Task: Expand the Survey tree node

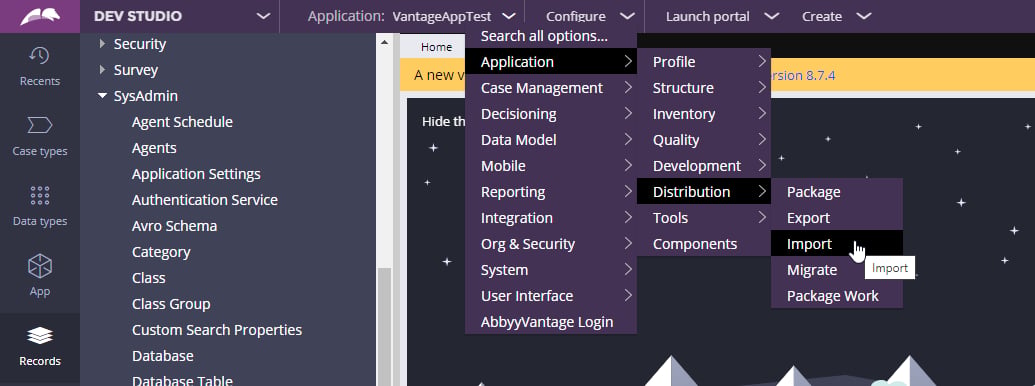Action: [102, 70]
